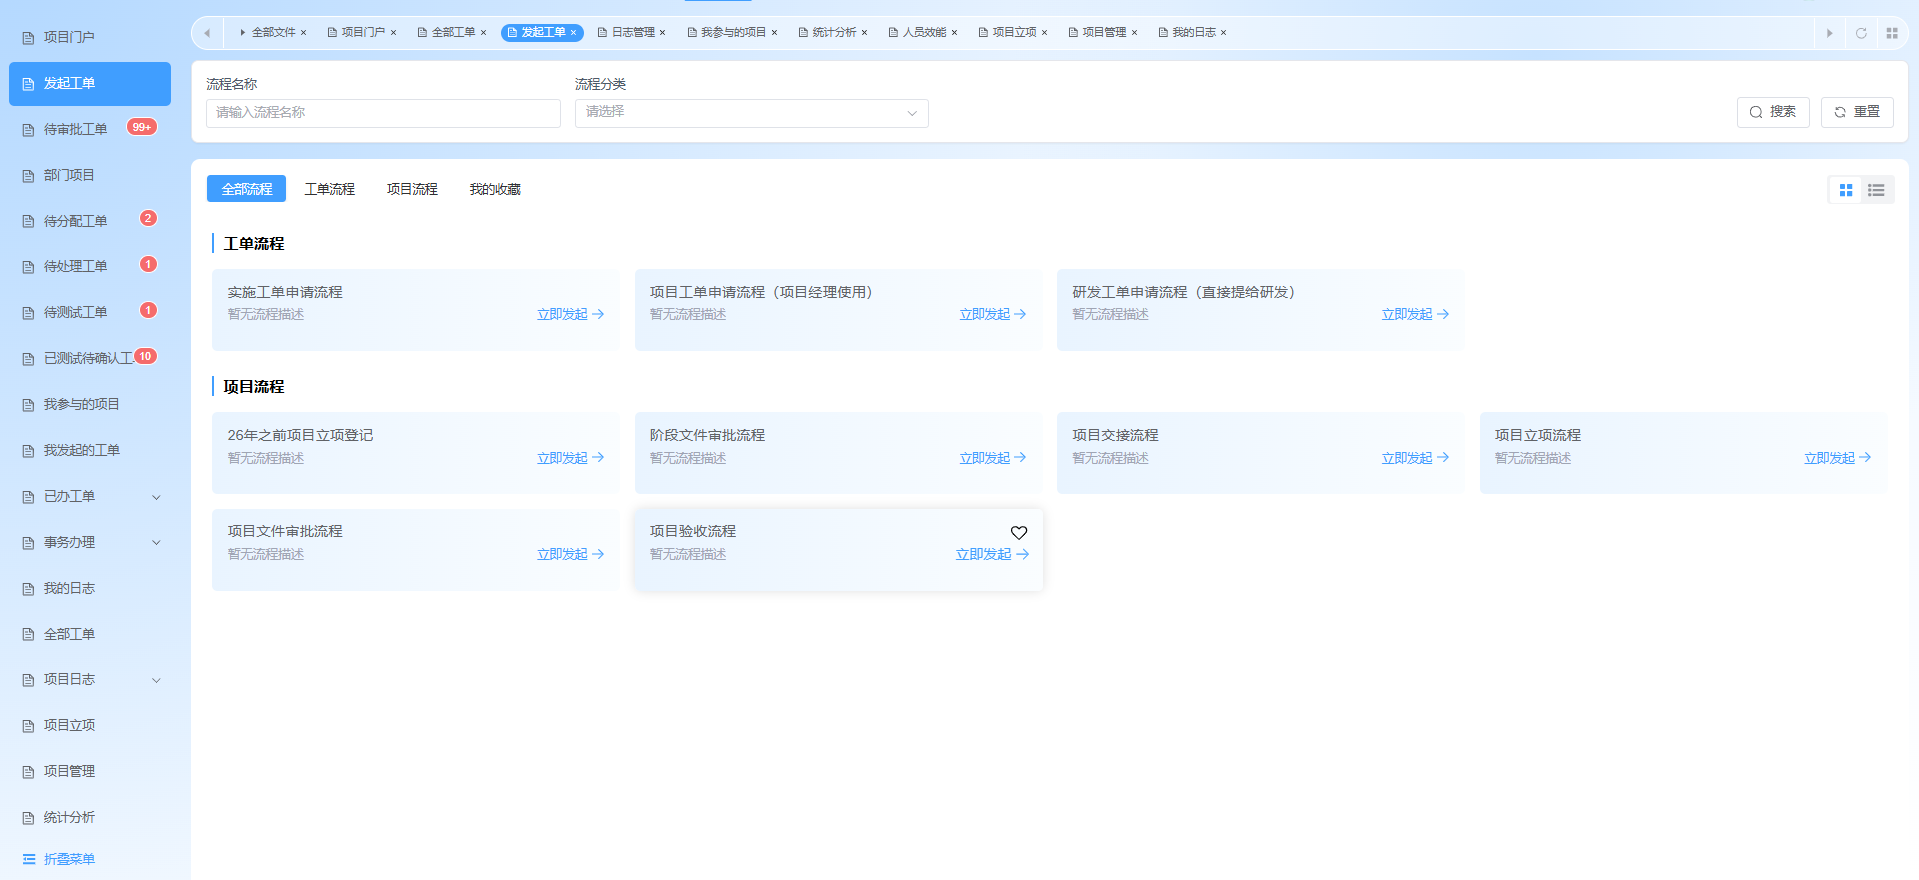Expand the 已办工单 submenu
The width and height of the screenshot is (1919, 880).
point(156,497)
